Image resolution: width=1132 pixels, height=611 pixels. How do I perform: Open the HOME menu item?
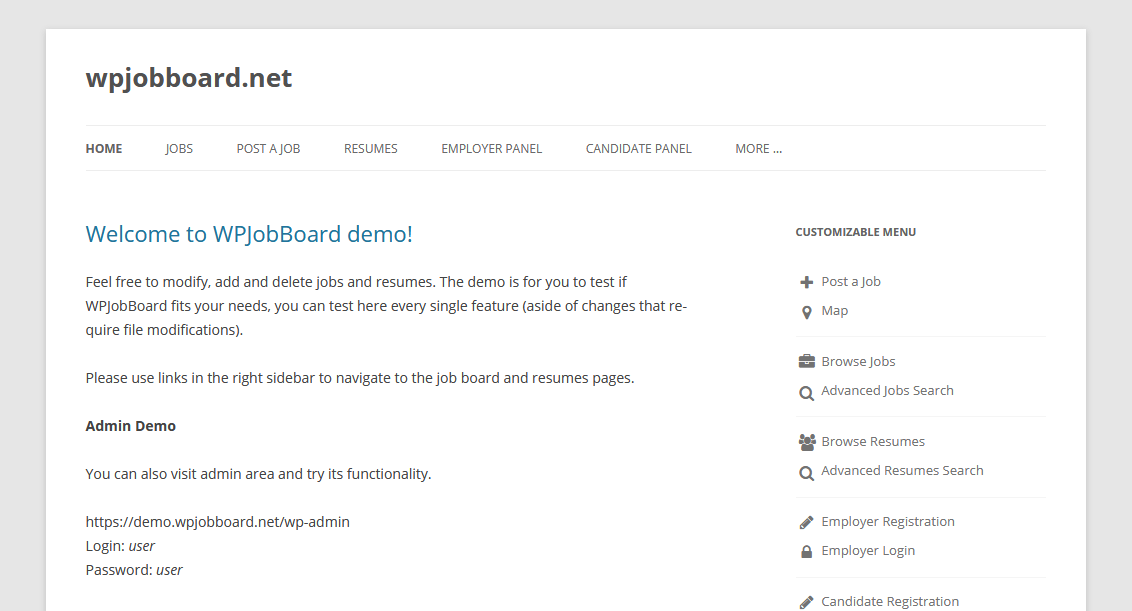[x=104, y=149]
